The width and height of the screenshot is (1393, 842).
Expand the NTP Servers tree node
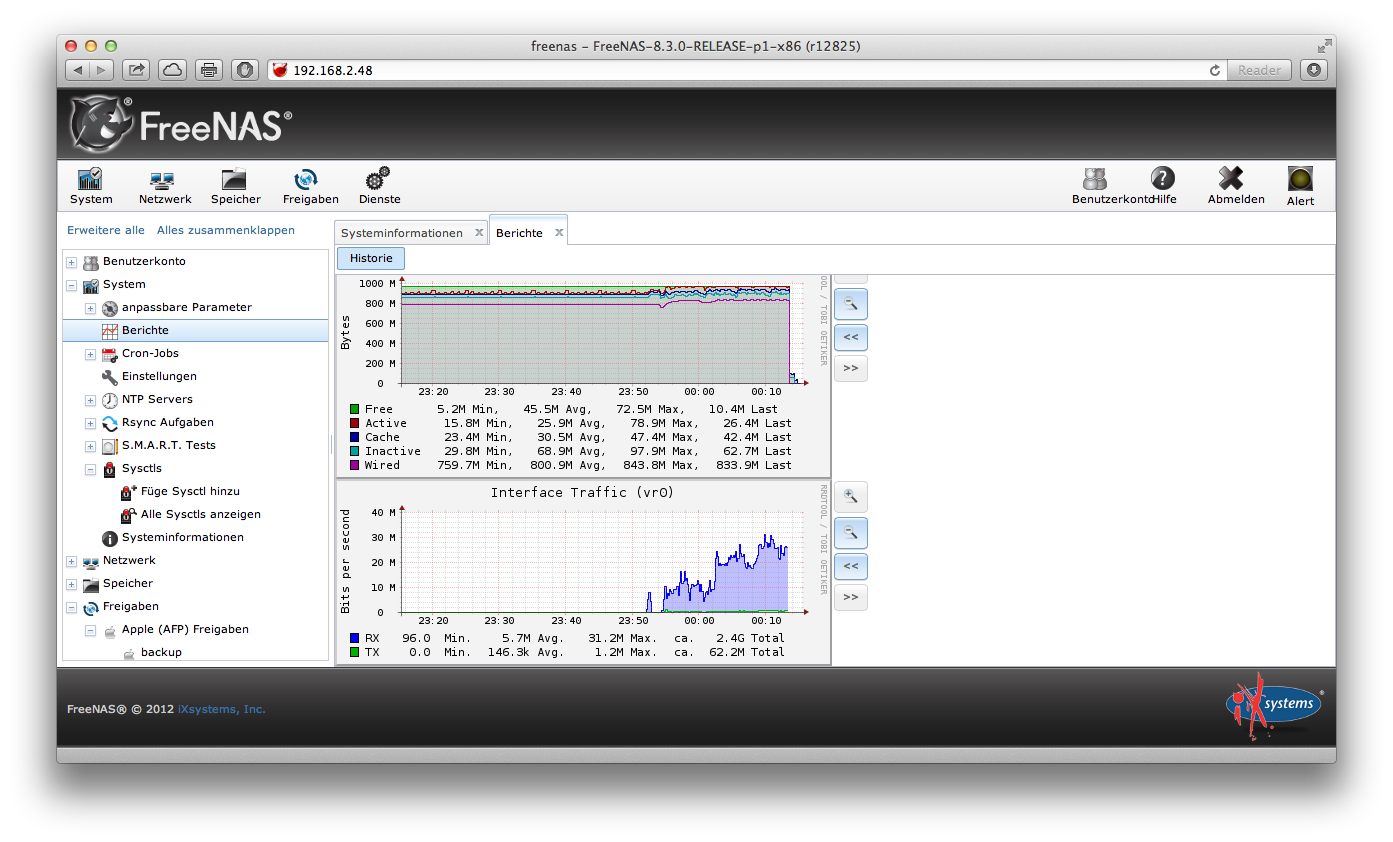[x=90, y=400]
